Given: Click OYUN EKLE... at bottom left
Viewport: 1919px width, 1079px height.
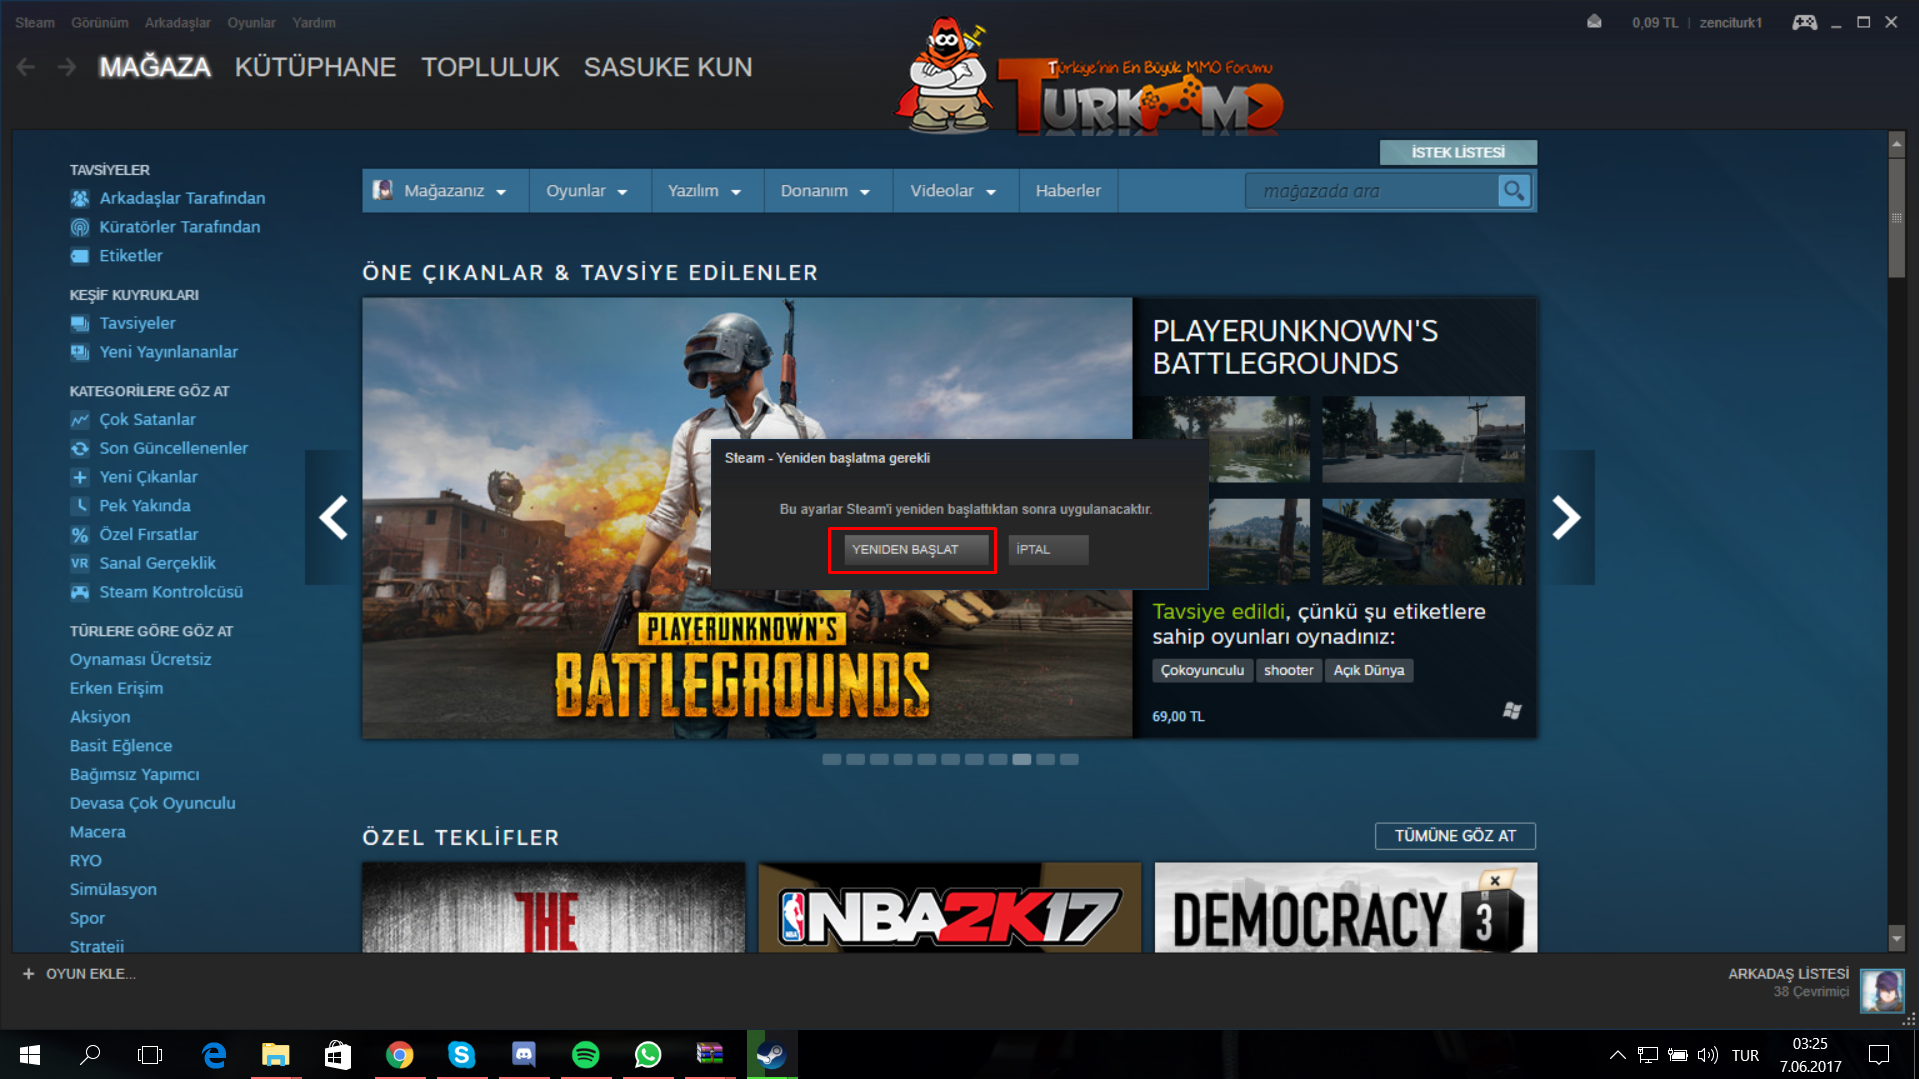Looking at the screenshot, I should [90, 973].
